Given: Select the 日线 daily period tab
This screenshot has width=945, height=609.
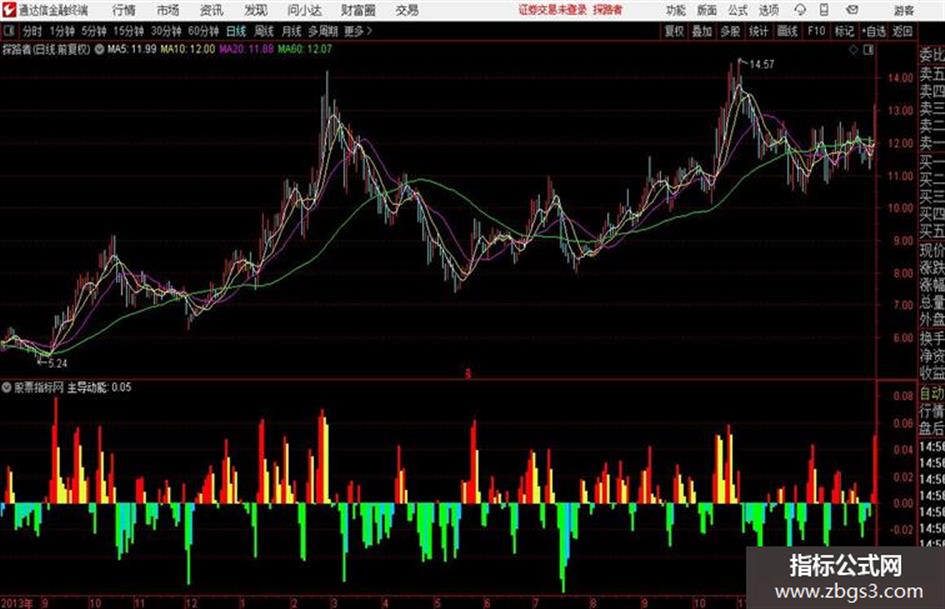Looking at the screenshot, I should tap(236, 31).
